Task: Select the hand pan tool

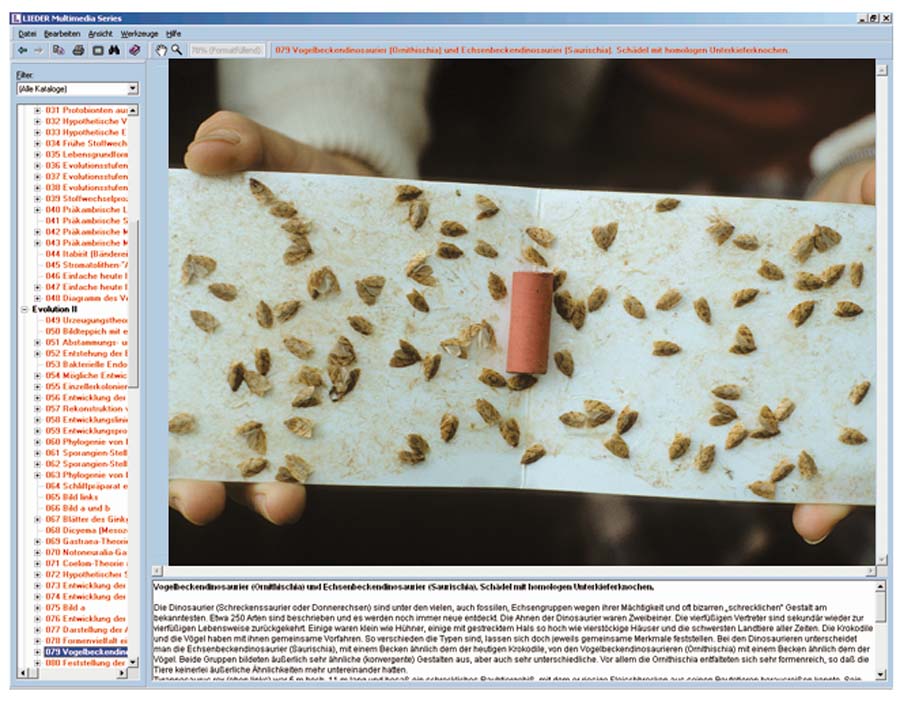Action: tap(160, 49)
